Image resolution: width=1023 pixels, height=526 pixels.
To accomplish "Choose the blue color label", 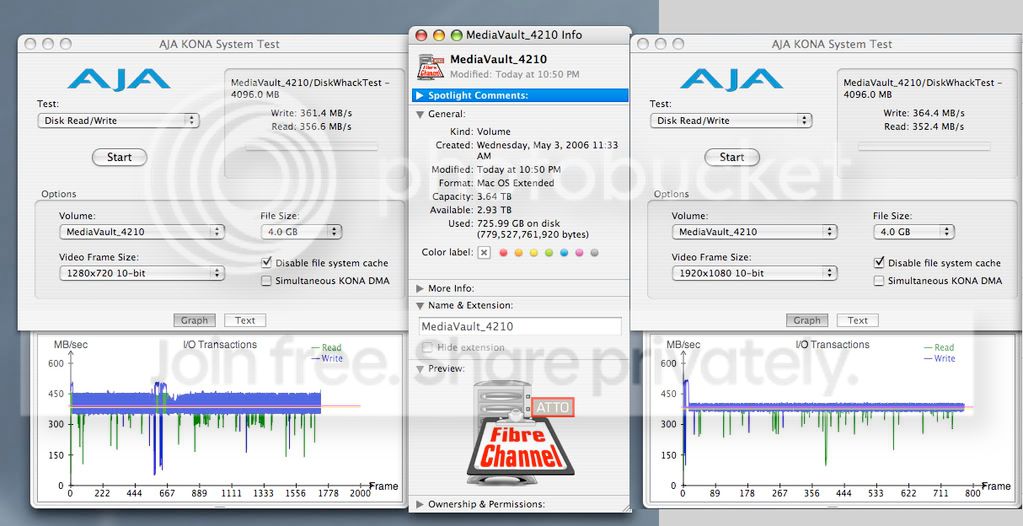I will click(x=564, y=253).
